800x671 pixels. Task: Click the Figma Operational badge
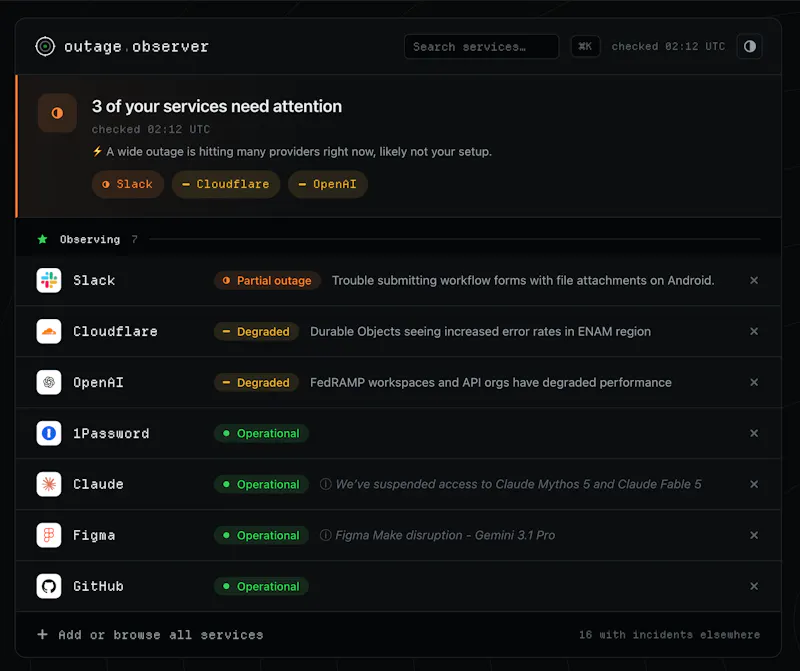(261, 535)
